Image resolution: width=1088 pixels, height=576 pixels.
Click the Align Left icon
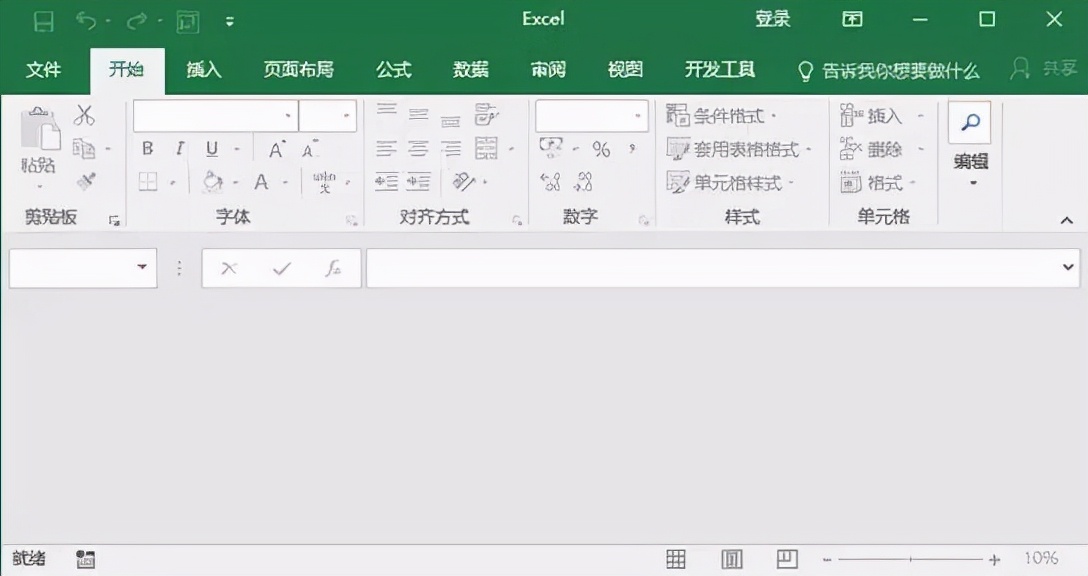click(386, 149)
